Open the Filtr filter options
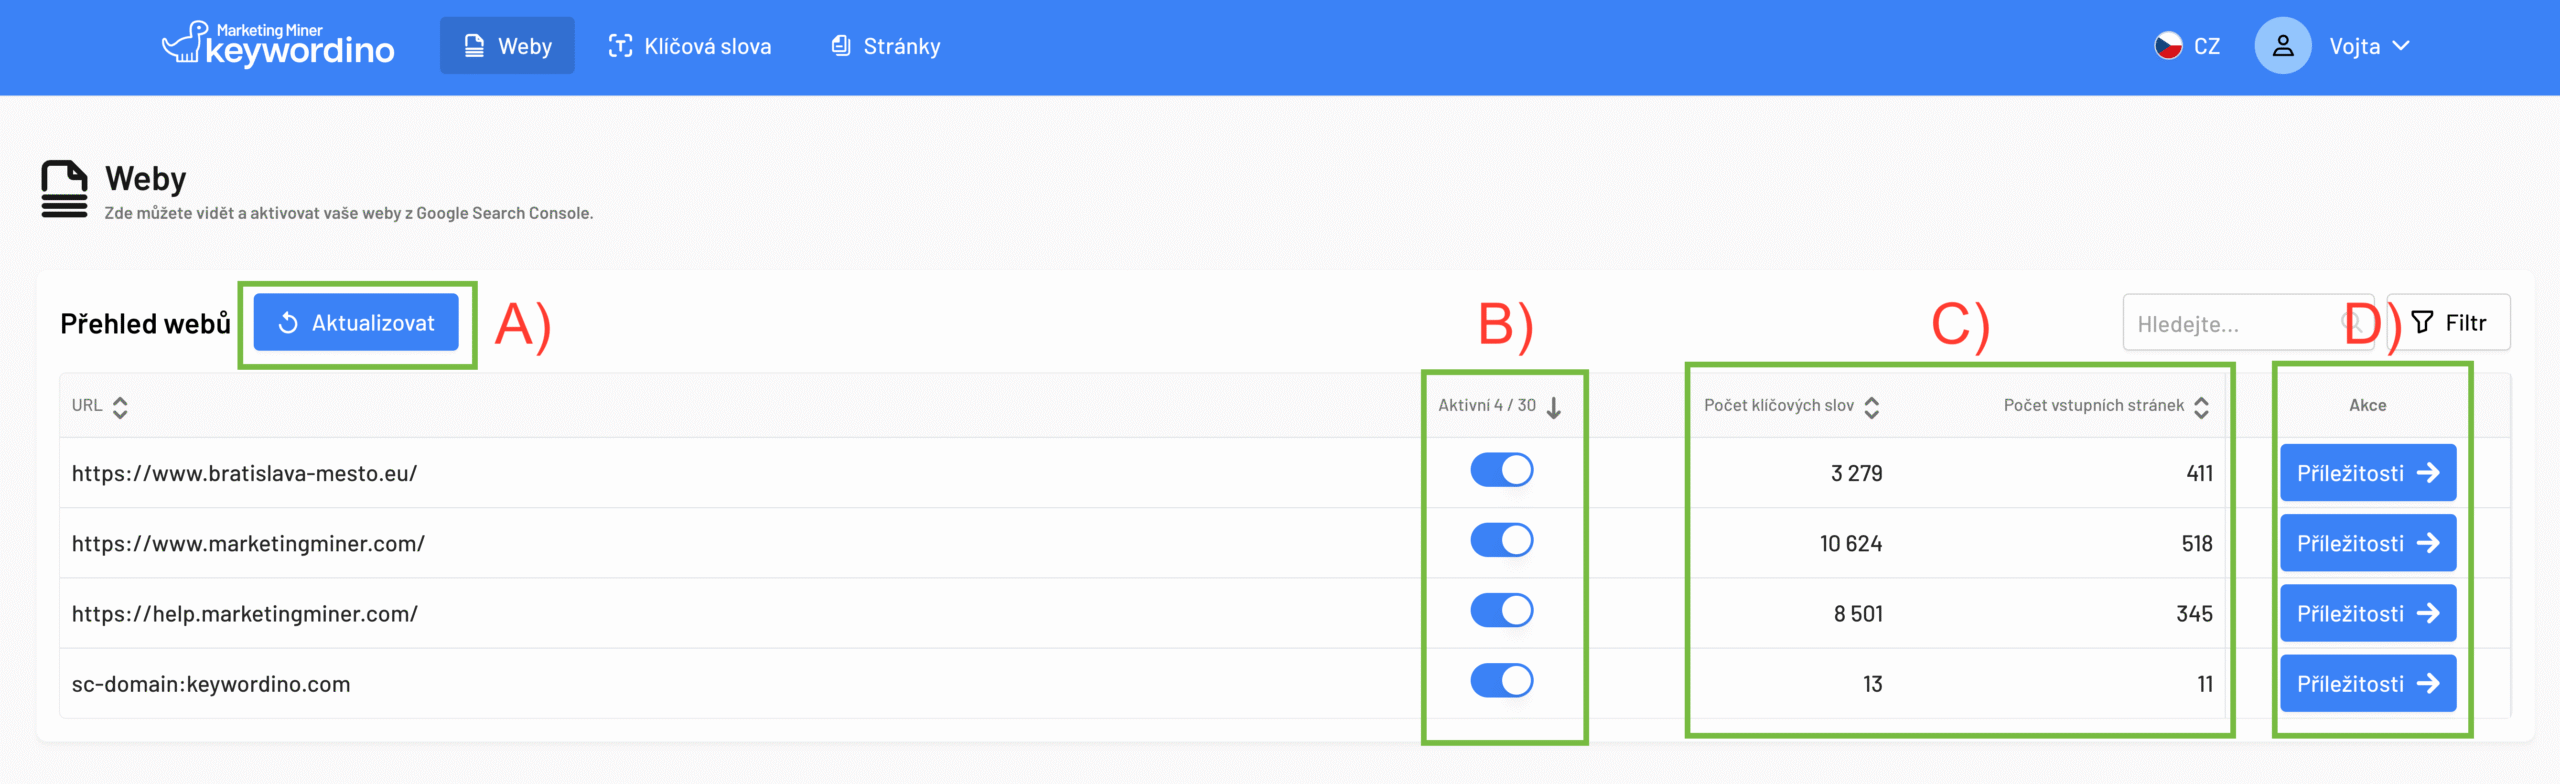The image size is (2560, 784). (2449, 322)
